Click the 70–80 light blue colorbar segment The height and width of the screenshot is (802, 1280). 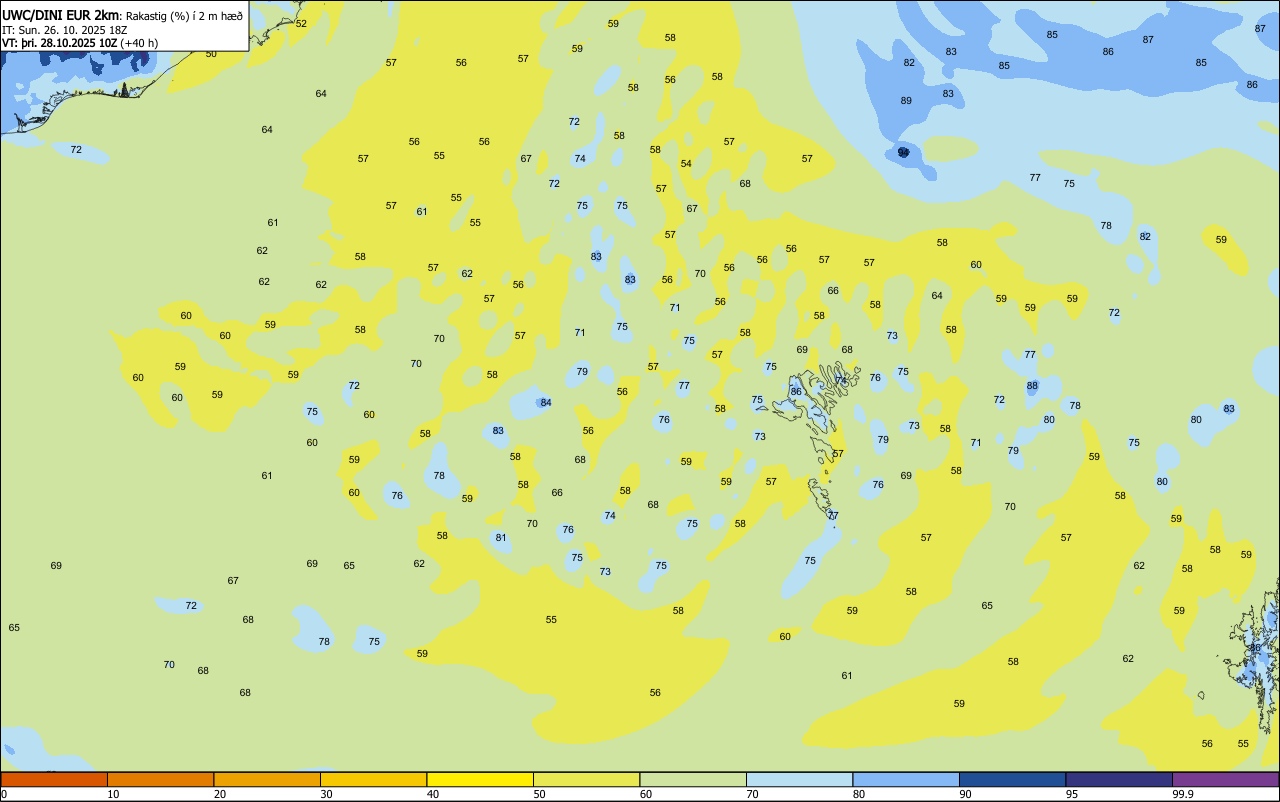pyautogui.click(x=799, y=780)
